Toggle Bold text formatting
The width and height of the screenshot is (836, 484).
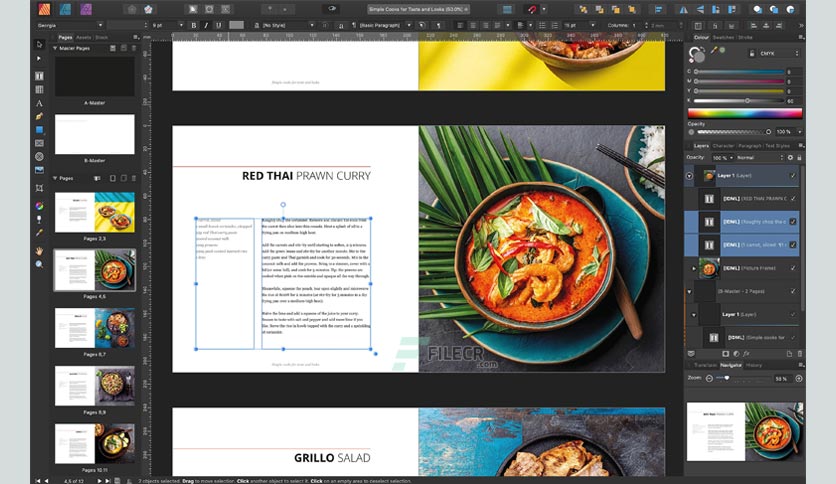tap(194, 25)
